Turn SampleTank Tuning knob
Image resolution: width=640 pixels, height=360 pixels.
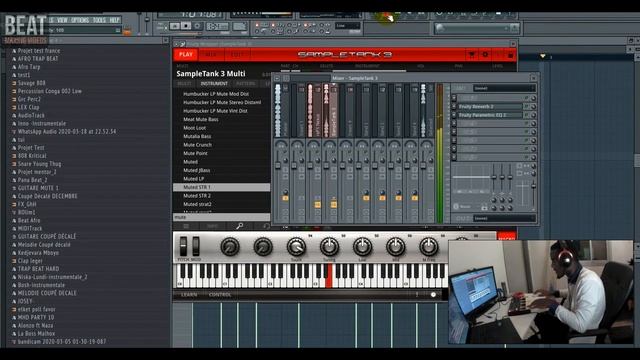329,246
